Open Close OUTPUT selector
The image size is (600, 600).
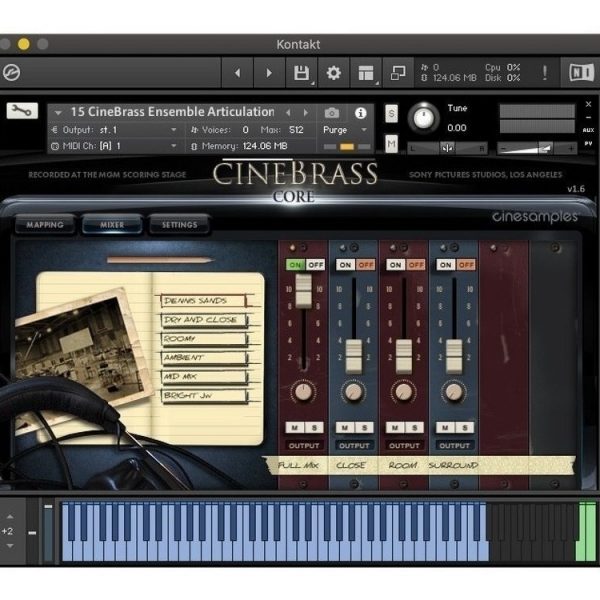click(354, 446)
